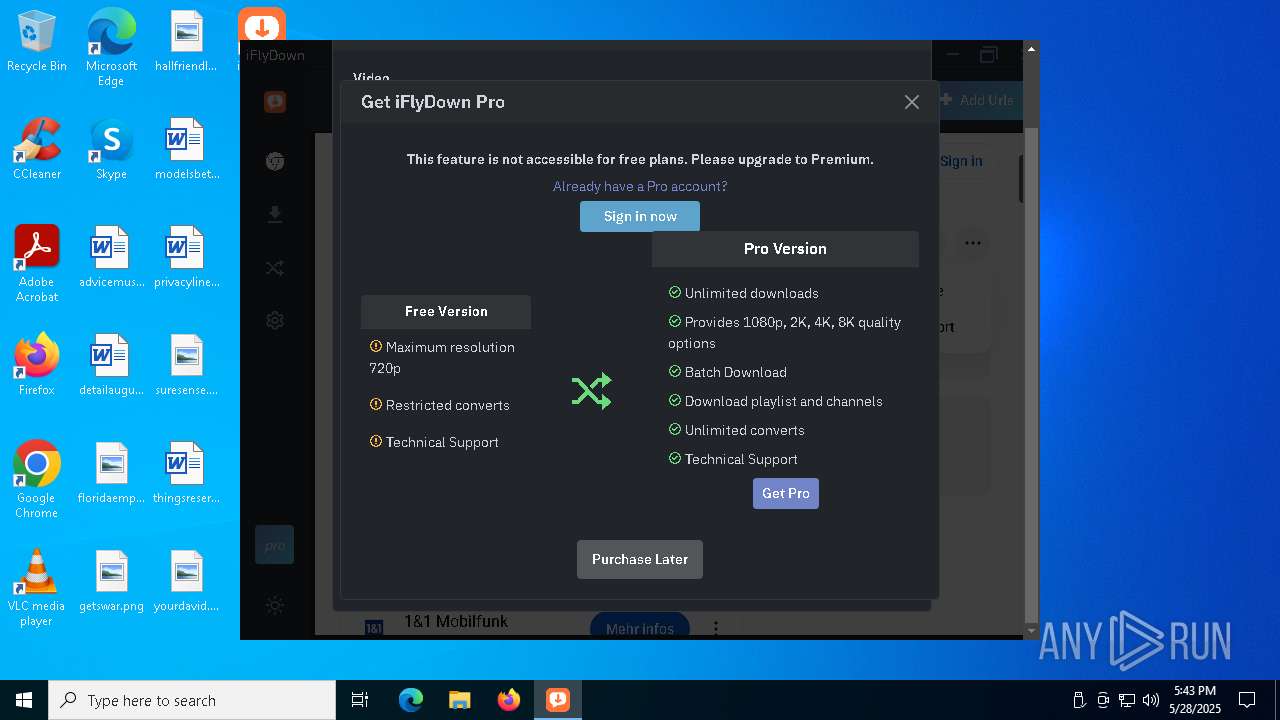Image resolution: width=1280 pixels, height=720 pixels.
Task: Open the iFlyDown sidebar download icon
Action: click(275, 215)
